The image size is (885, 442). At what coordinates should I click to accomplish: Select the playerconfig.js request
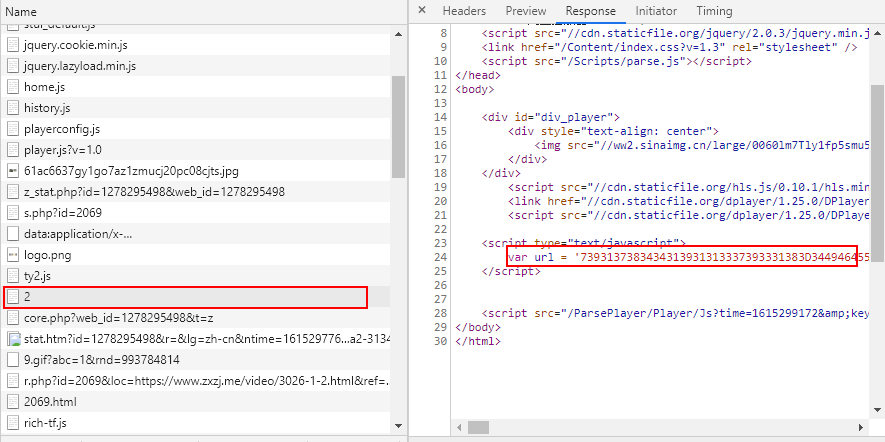[x=196, y=129]
